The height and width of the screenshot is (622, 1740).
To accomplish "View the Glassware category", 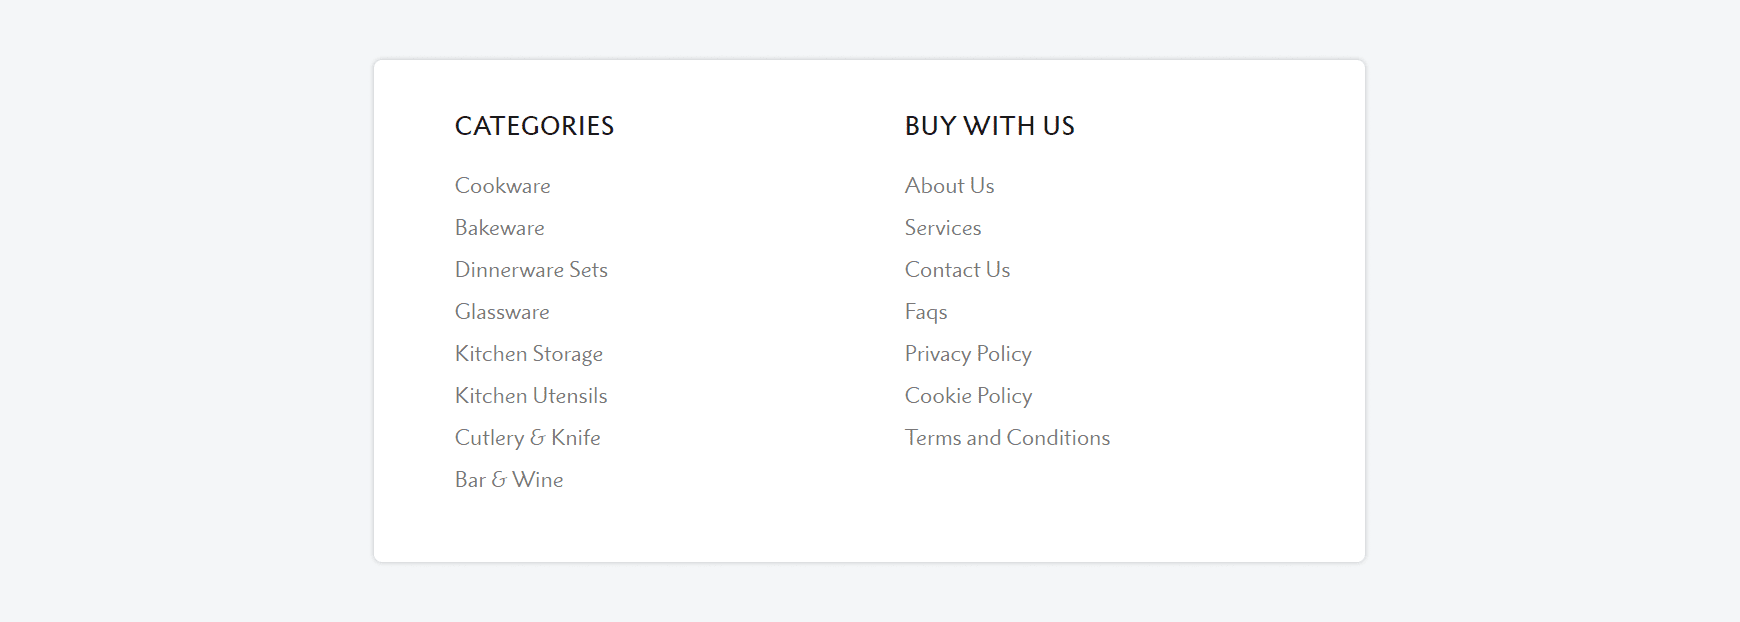I will (x=502, y=312).
